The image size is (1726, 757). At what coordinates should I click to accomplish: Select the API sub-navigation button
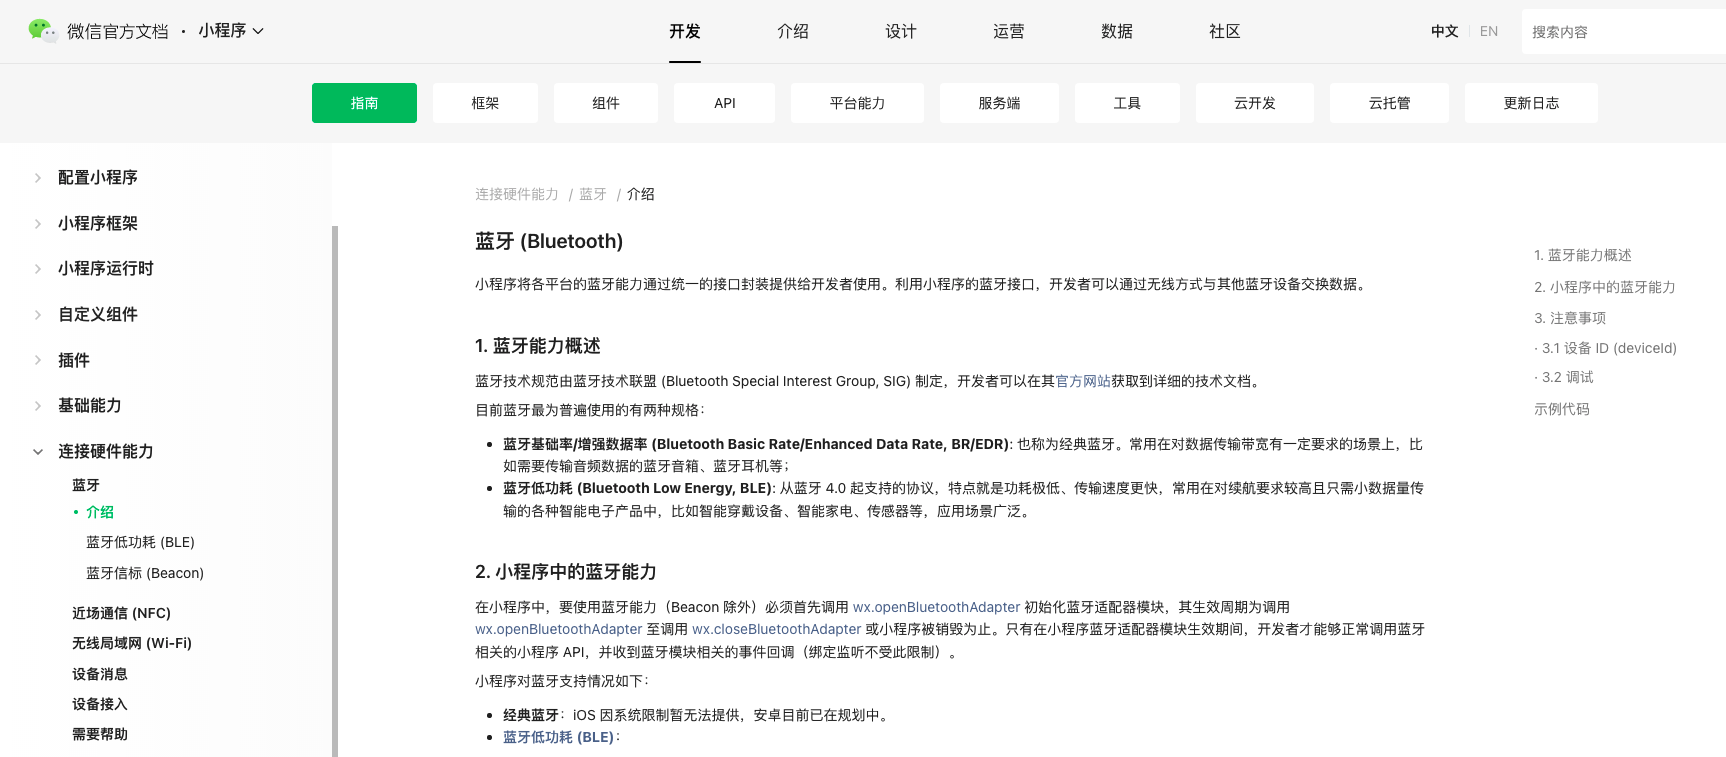pyautogui.click(x=724, y=103)
